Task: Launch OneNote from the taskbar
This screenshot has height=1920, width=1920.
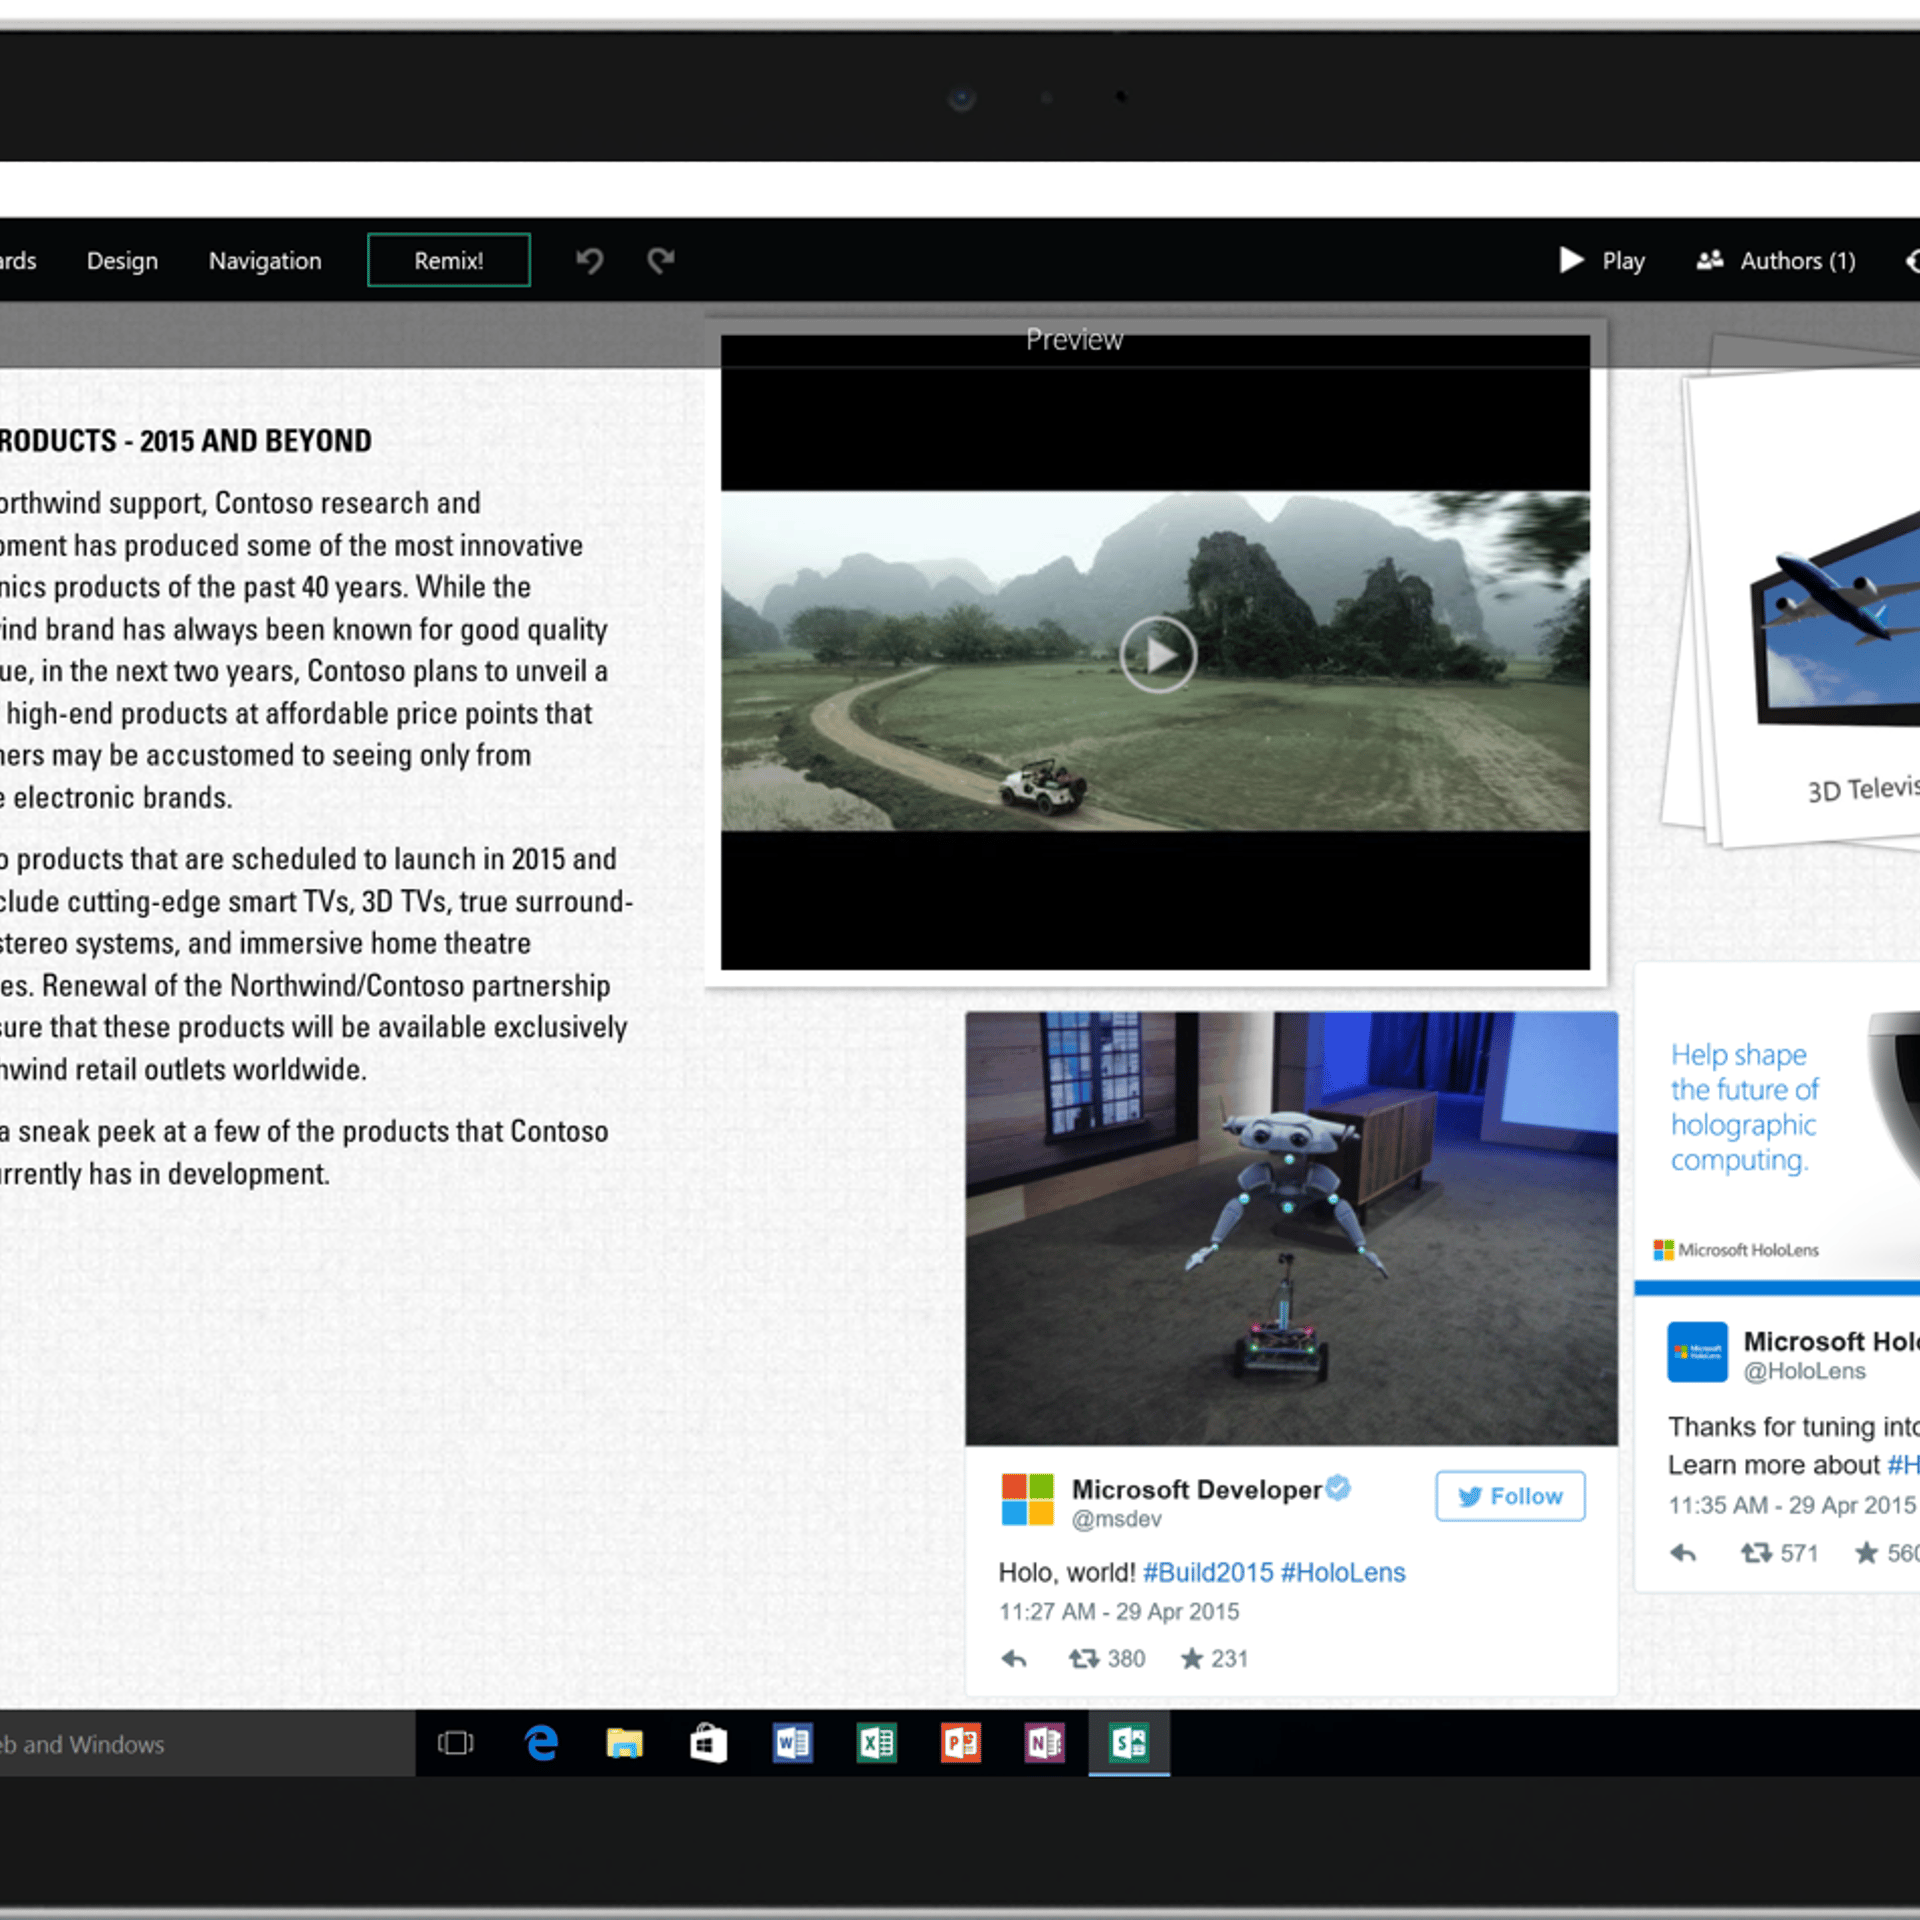Action: 1045,1744
